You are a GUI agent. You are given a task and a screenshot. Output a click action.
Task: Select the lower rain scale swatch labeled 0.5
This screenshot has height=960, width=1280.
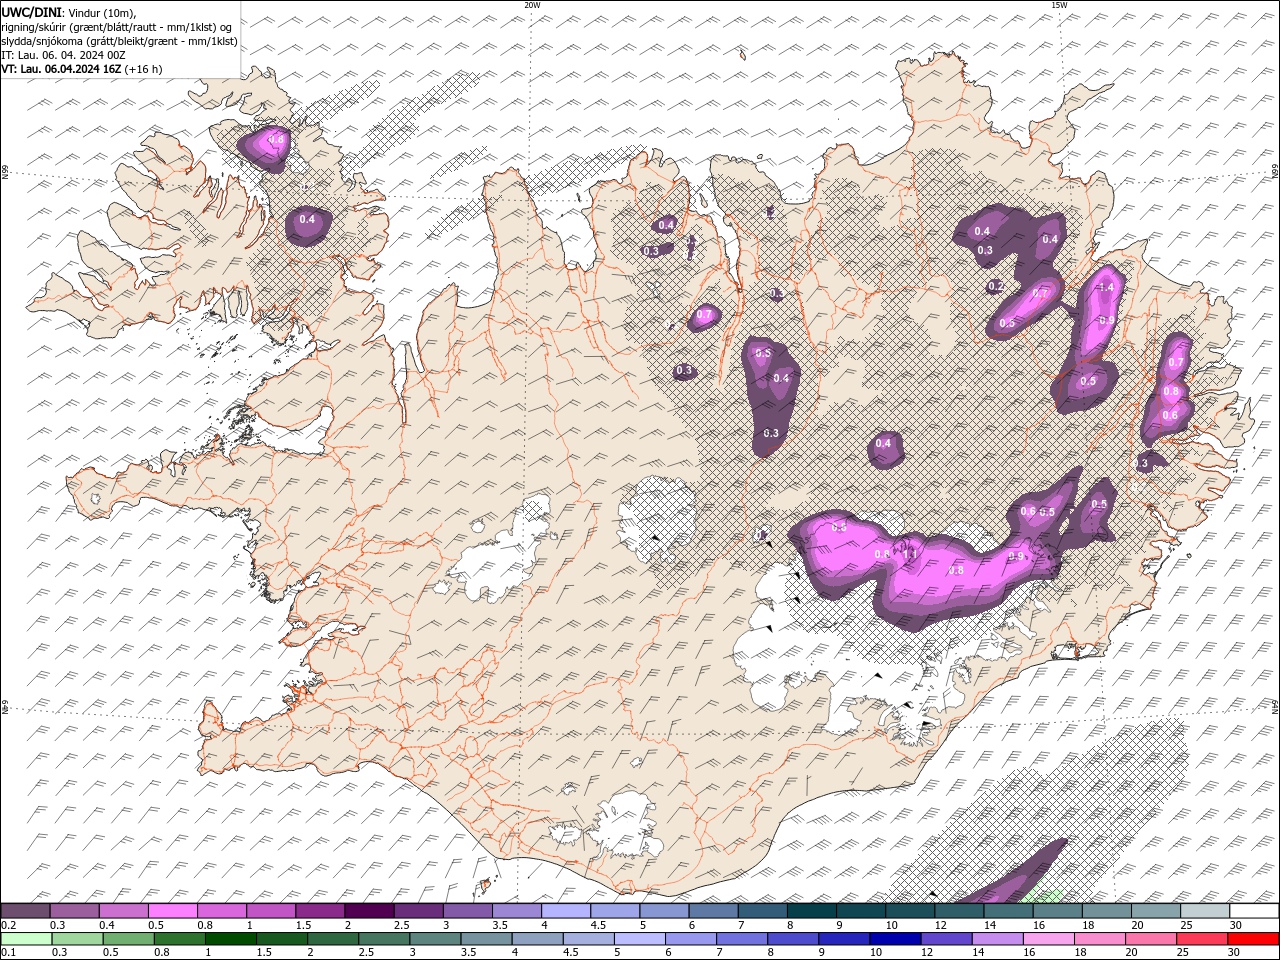tap(128, 939)
